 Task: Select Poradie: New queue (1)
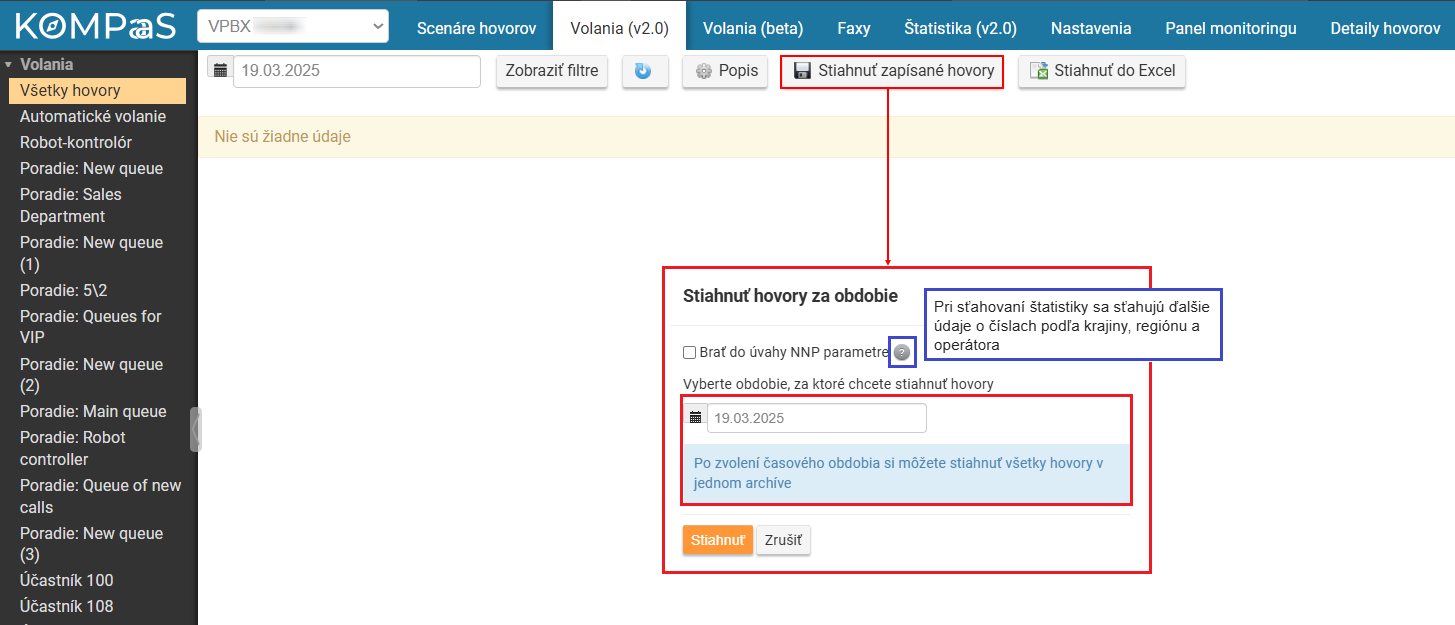[91, 253]
